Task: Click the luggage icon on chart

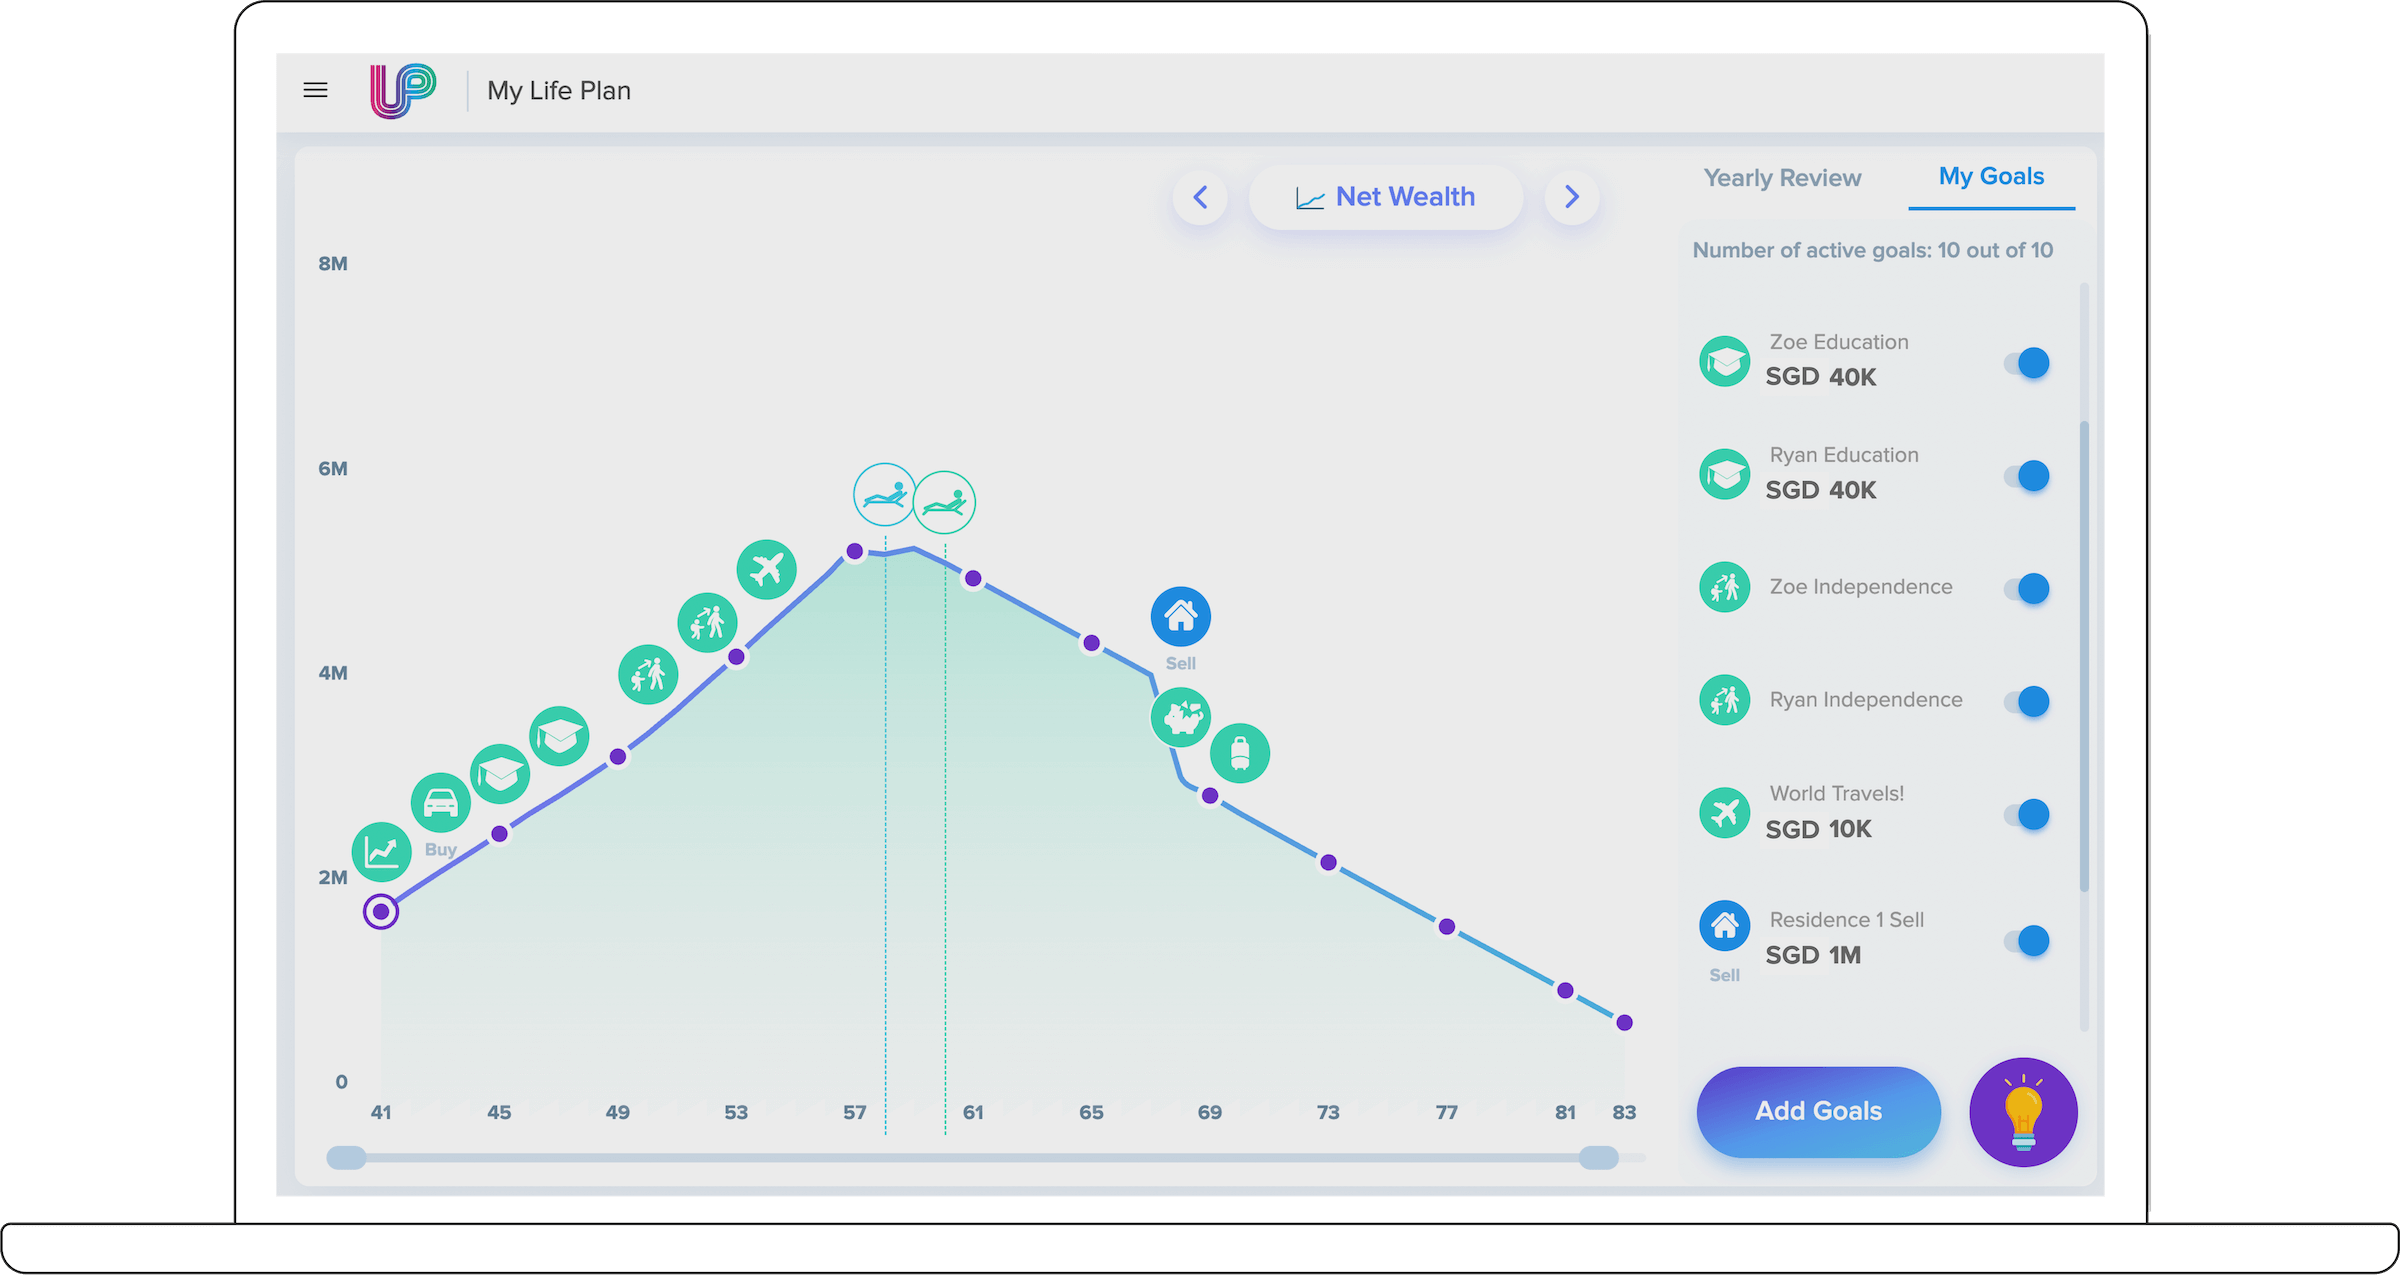Action: 1240,753
